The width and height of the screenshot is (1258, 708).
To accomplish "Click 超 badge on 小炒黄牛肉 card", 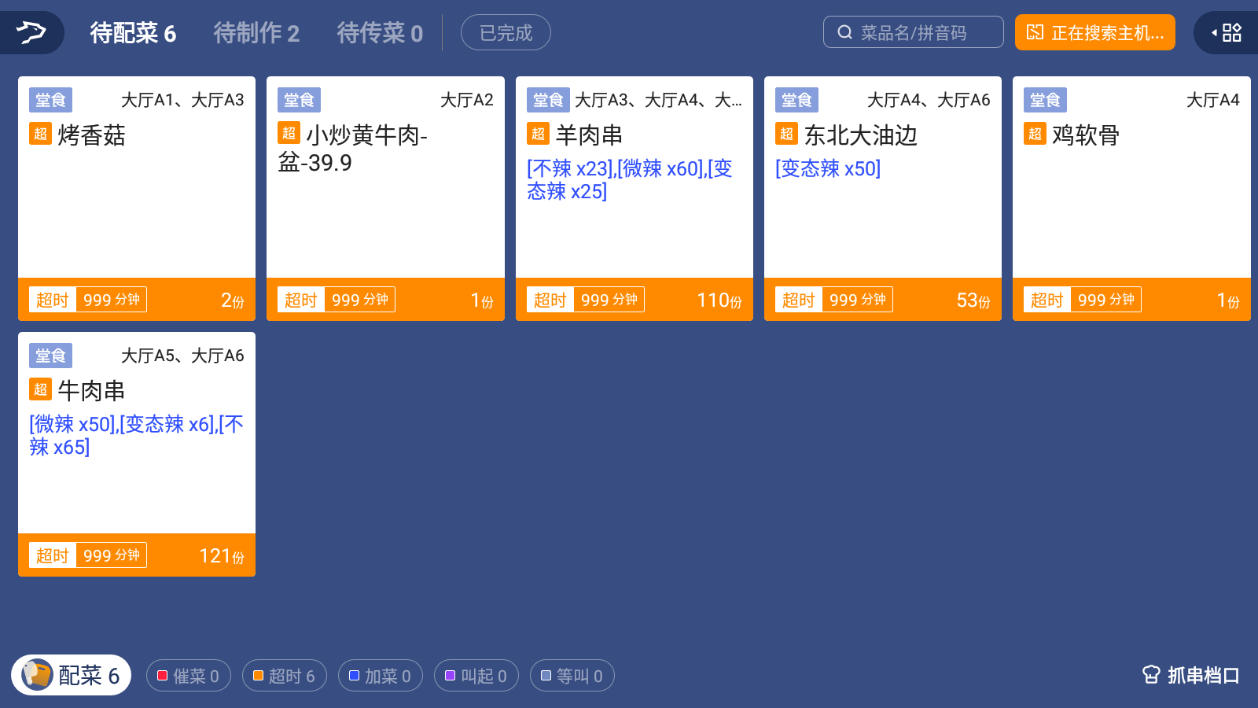I will (289, 133).
